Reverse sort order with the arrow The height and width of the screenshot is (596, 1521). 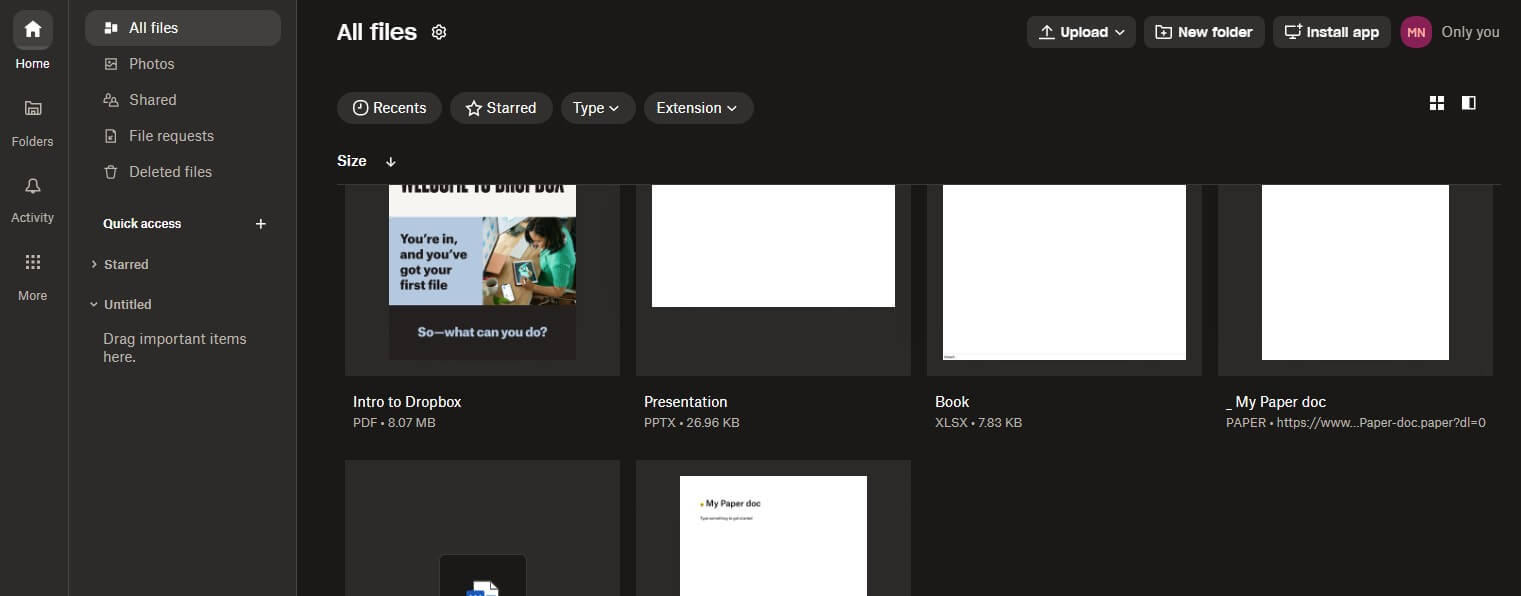coord(391,161)
